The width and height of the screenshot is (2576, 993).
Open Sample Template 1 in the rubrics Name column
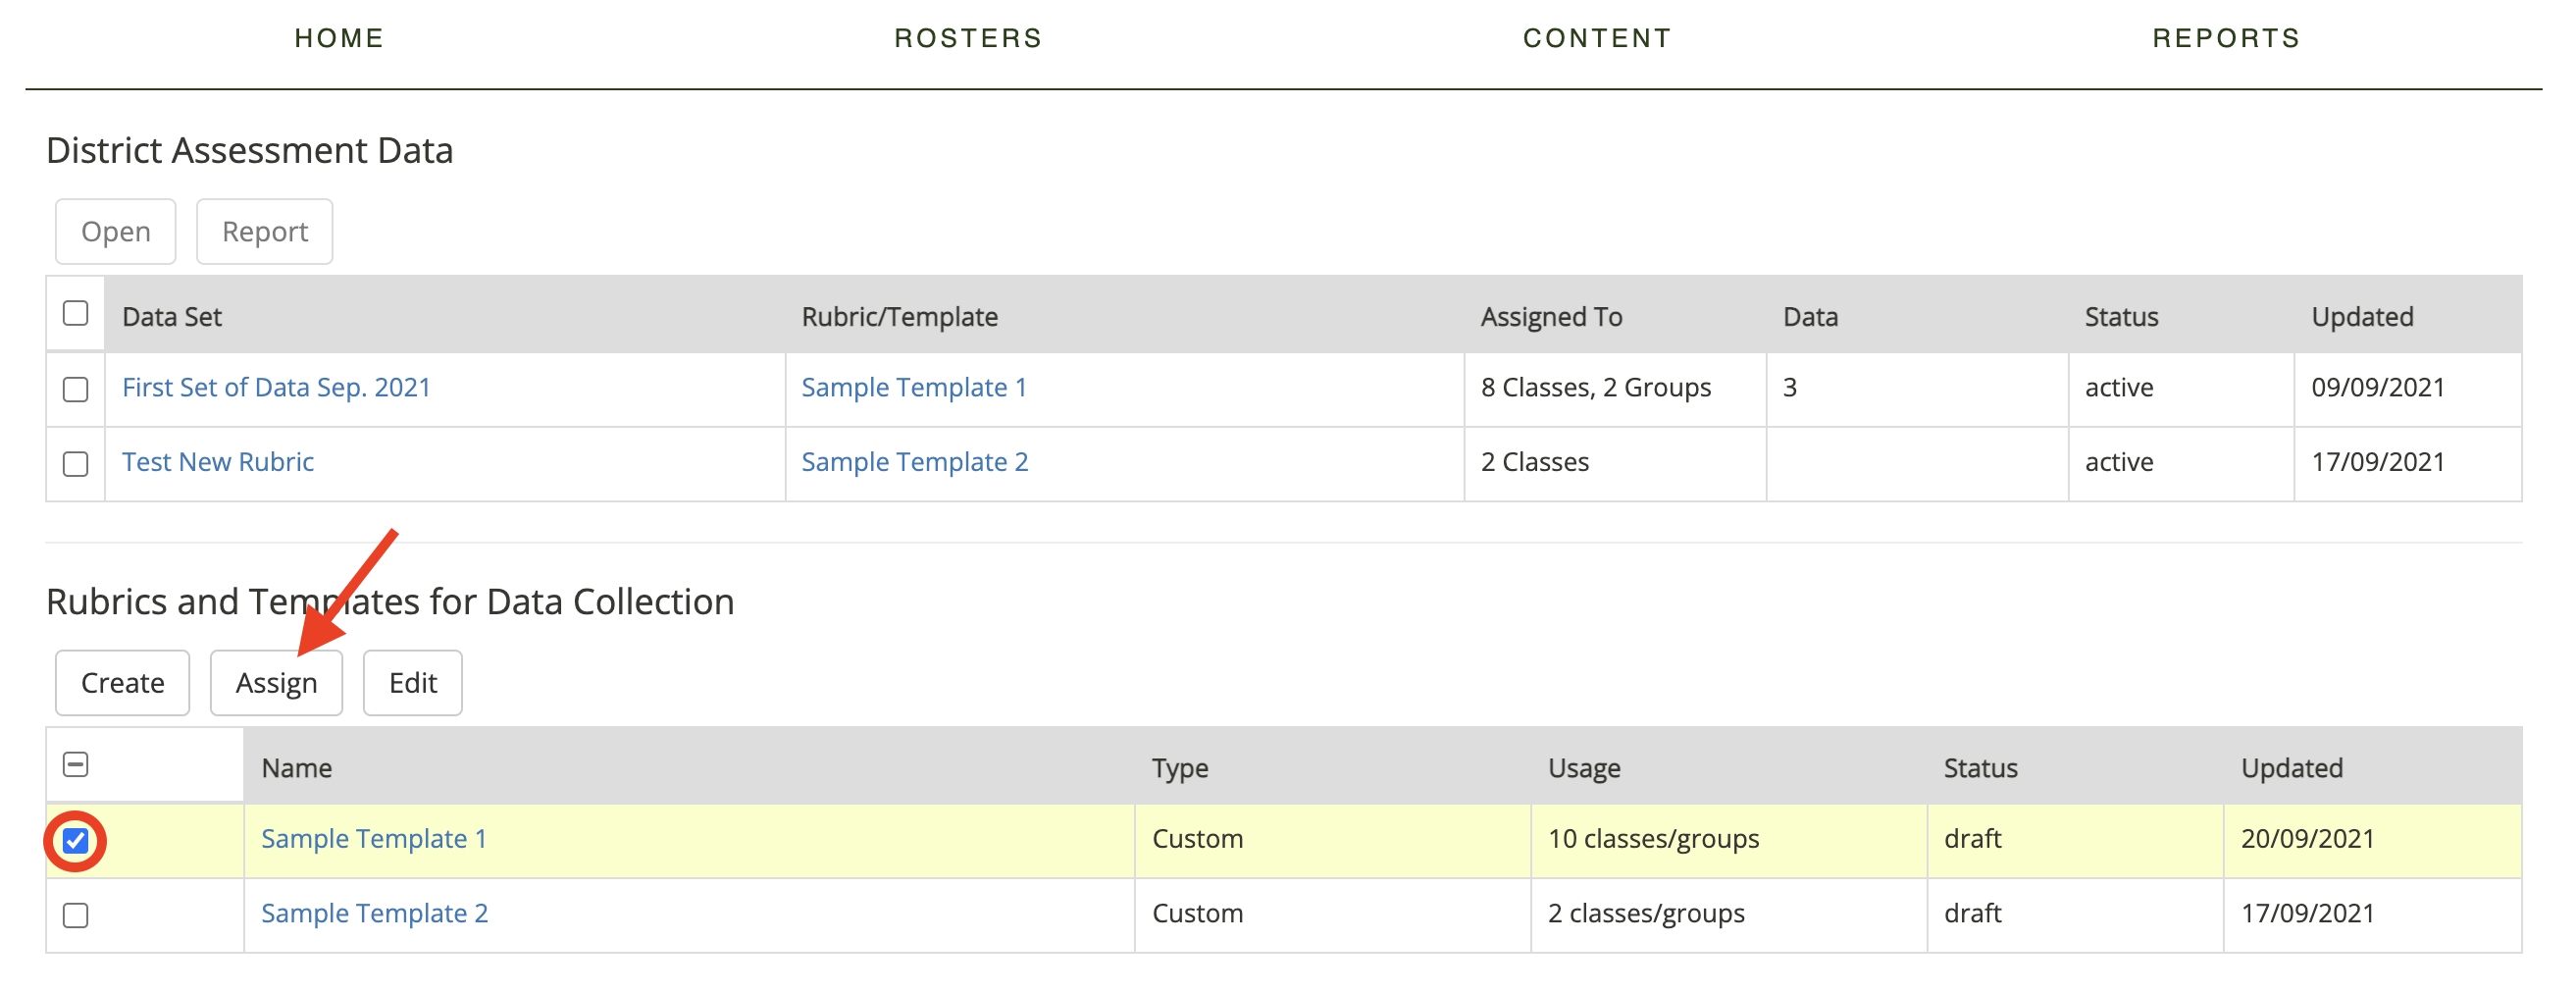(373, 838)
